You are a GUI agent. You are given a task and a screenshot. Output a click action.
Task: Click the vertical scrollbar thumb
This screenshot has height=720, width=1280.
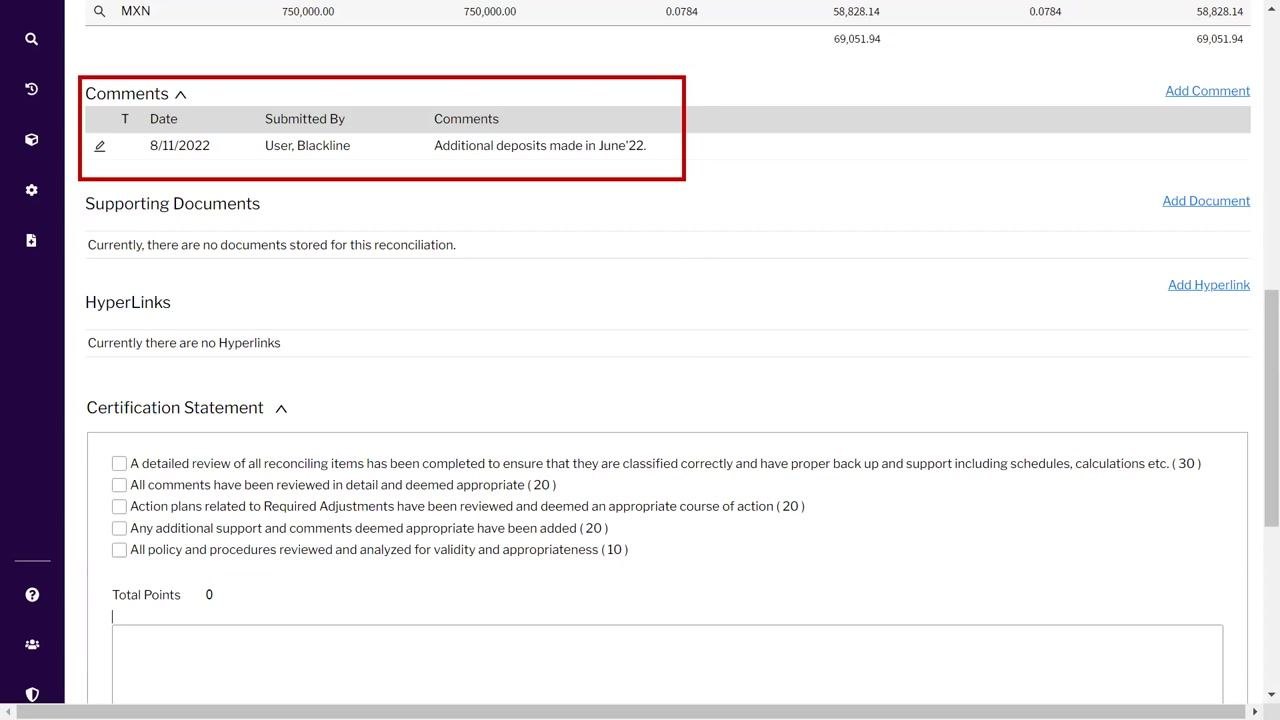(x=1272, y=408)
